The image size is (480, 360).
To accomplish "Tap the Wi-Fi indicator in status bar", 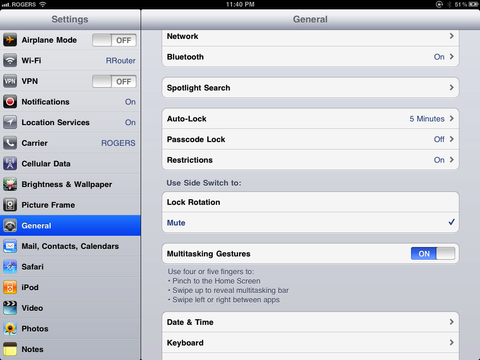I will 42,4.
